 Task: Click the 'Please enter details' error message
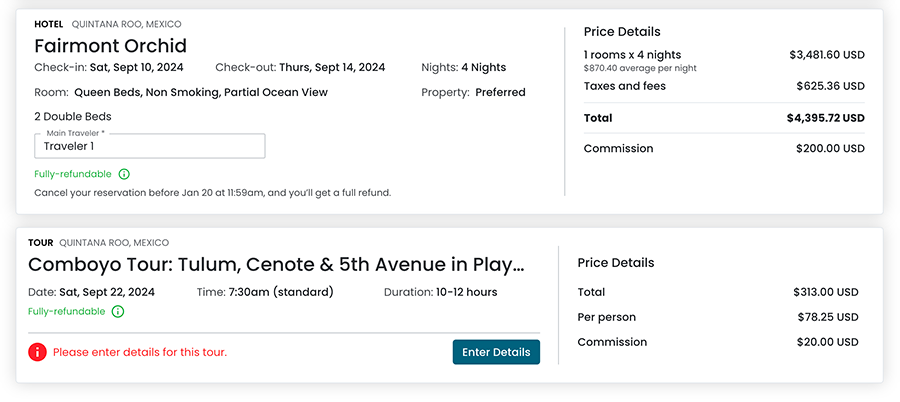[x=140, y=352]
